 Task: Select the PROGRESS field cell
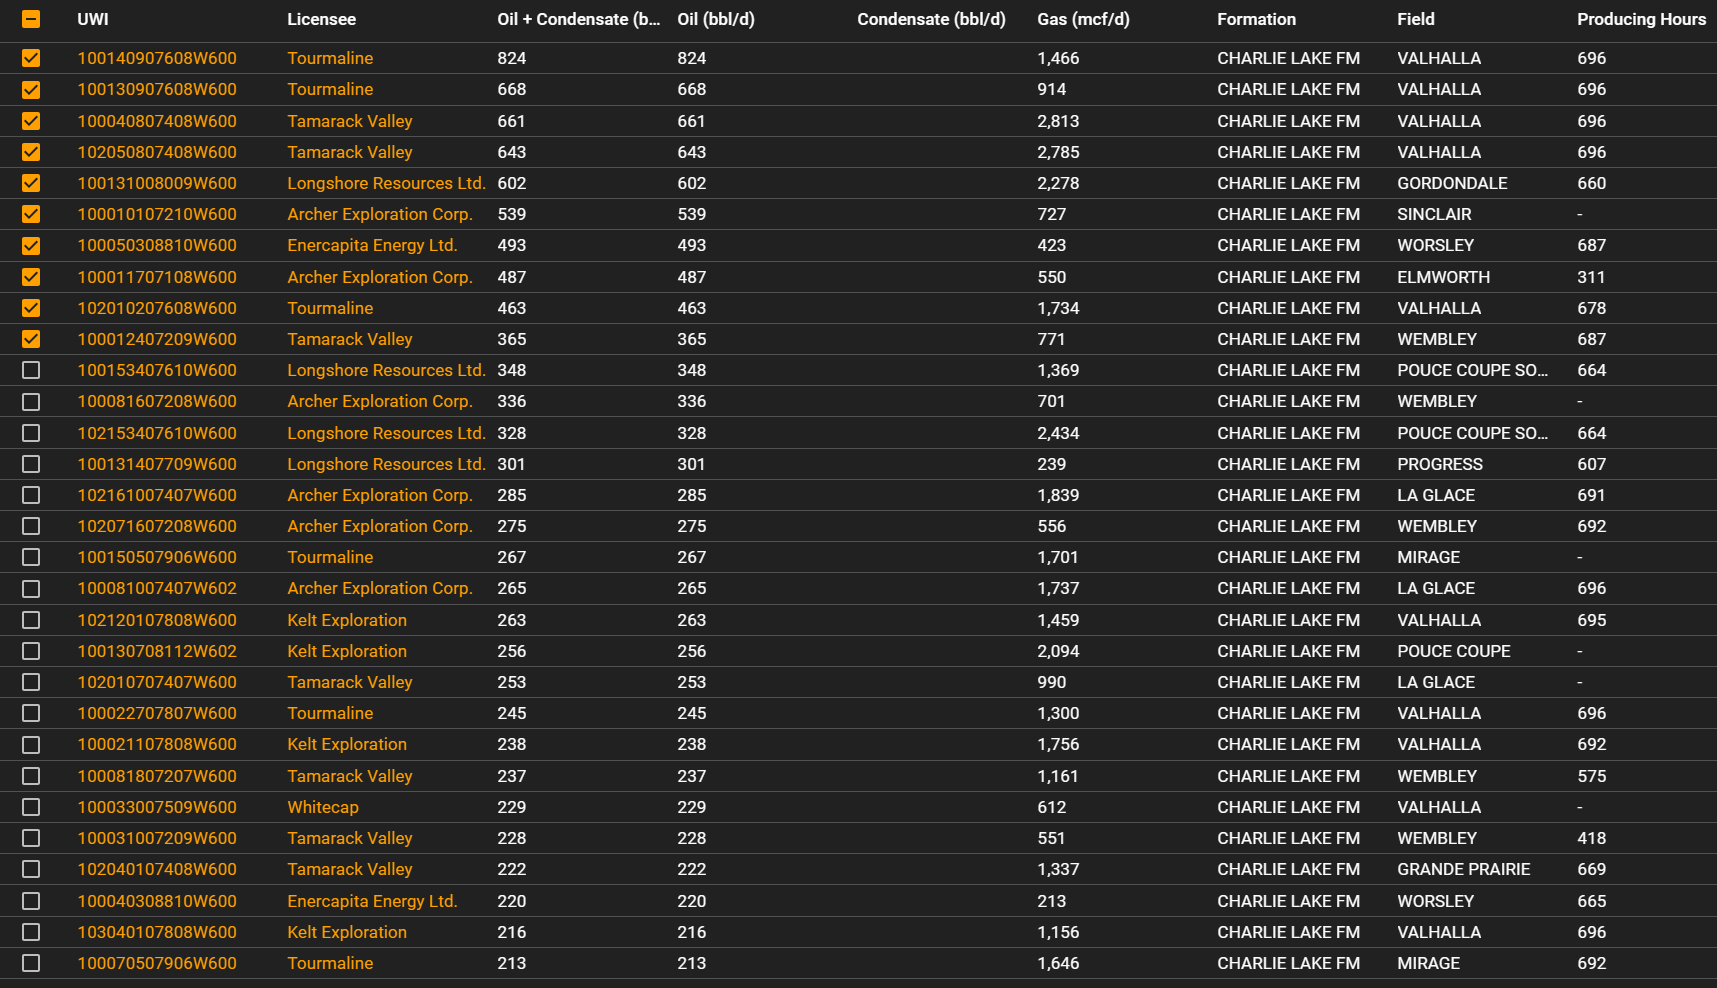pyautogui.click(x=1440, y=464)
